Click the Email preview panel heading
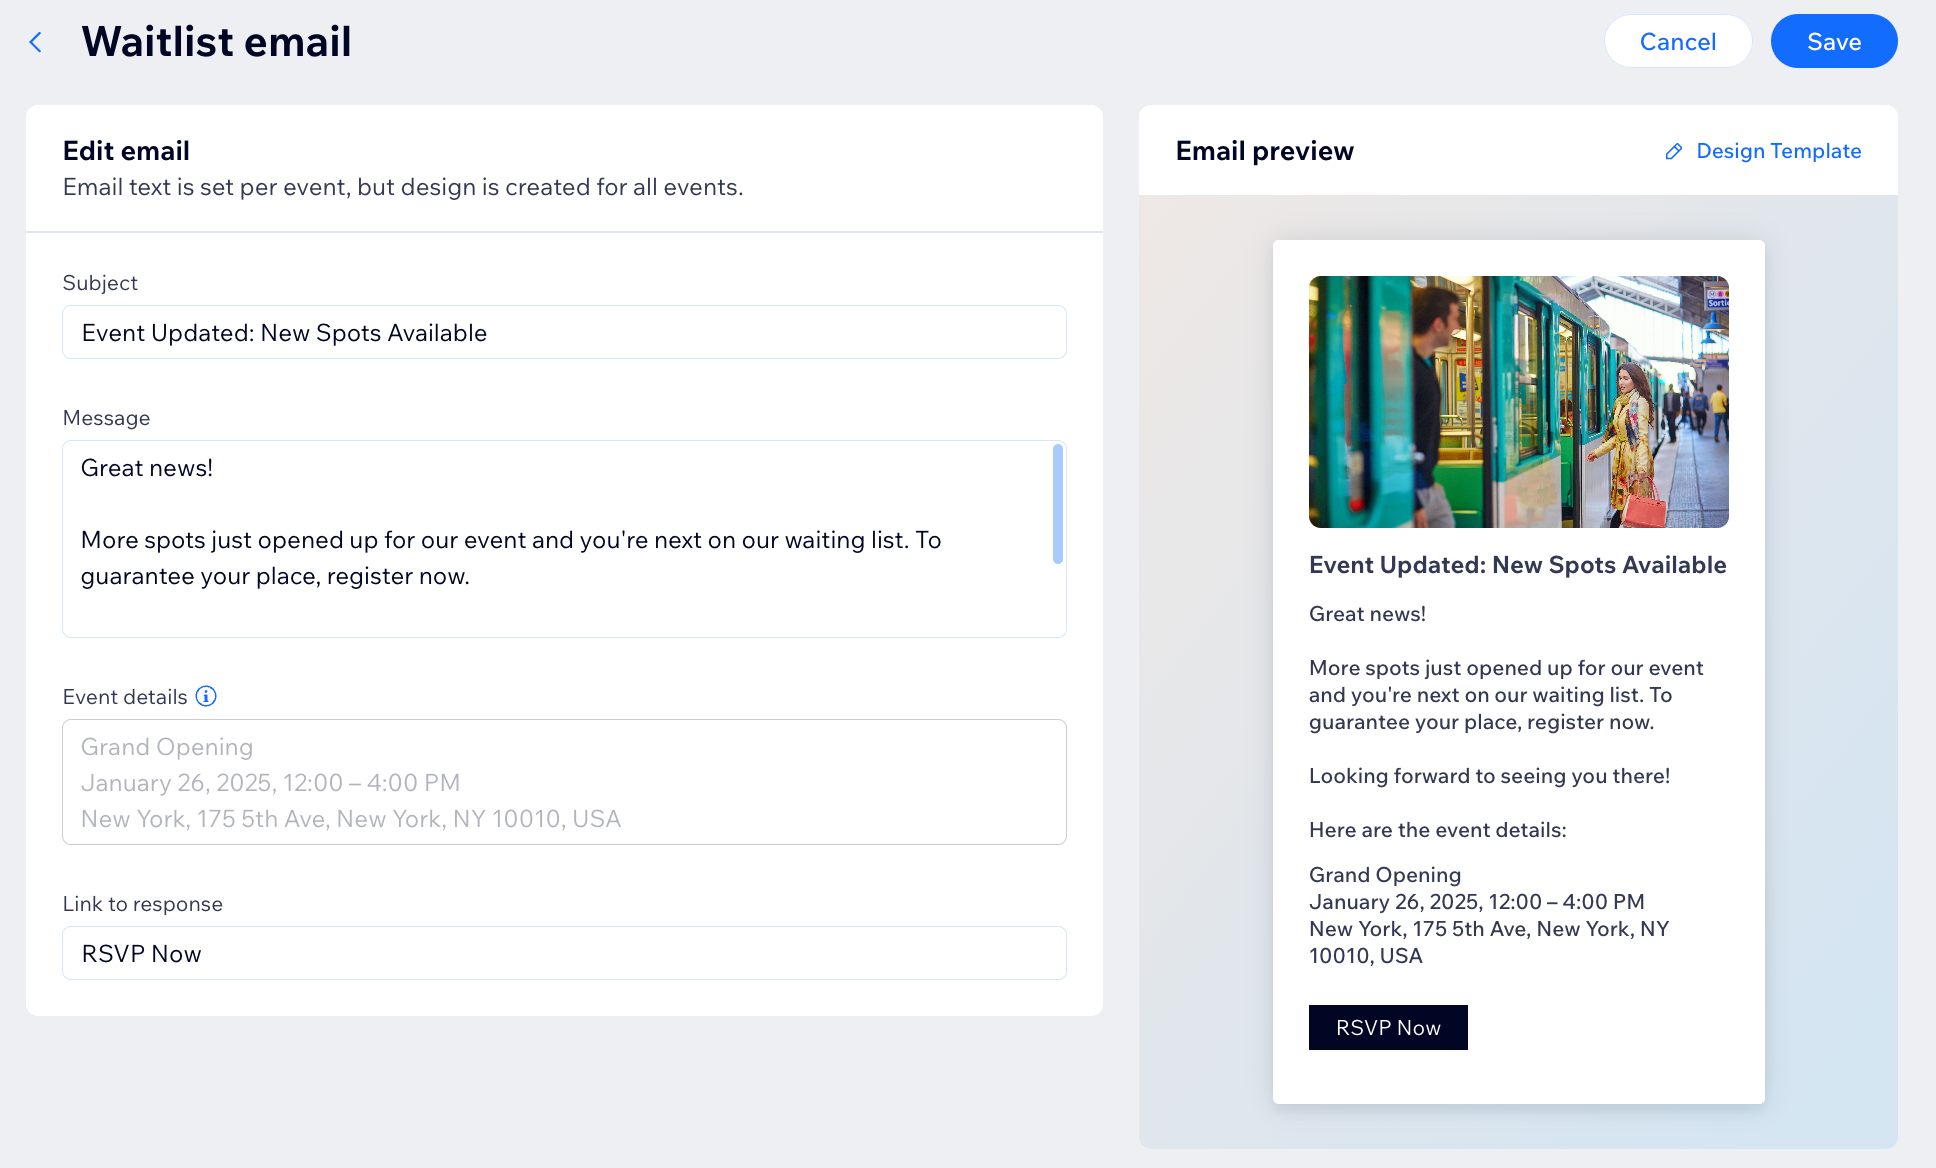1936x1168 pixels. tap(1264, 151)
